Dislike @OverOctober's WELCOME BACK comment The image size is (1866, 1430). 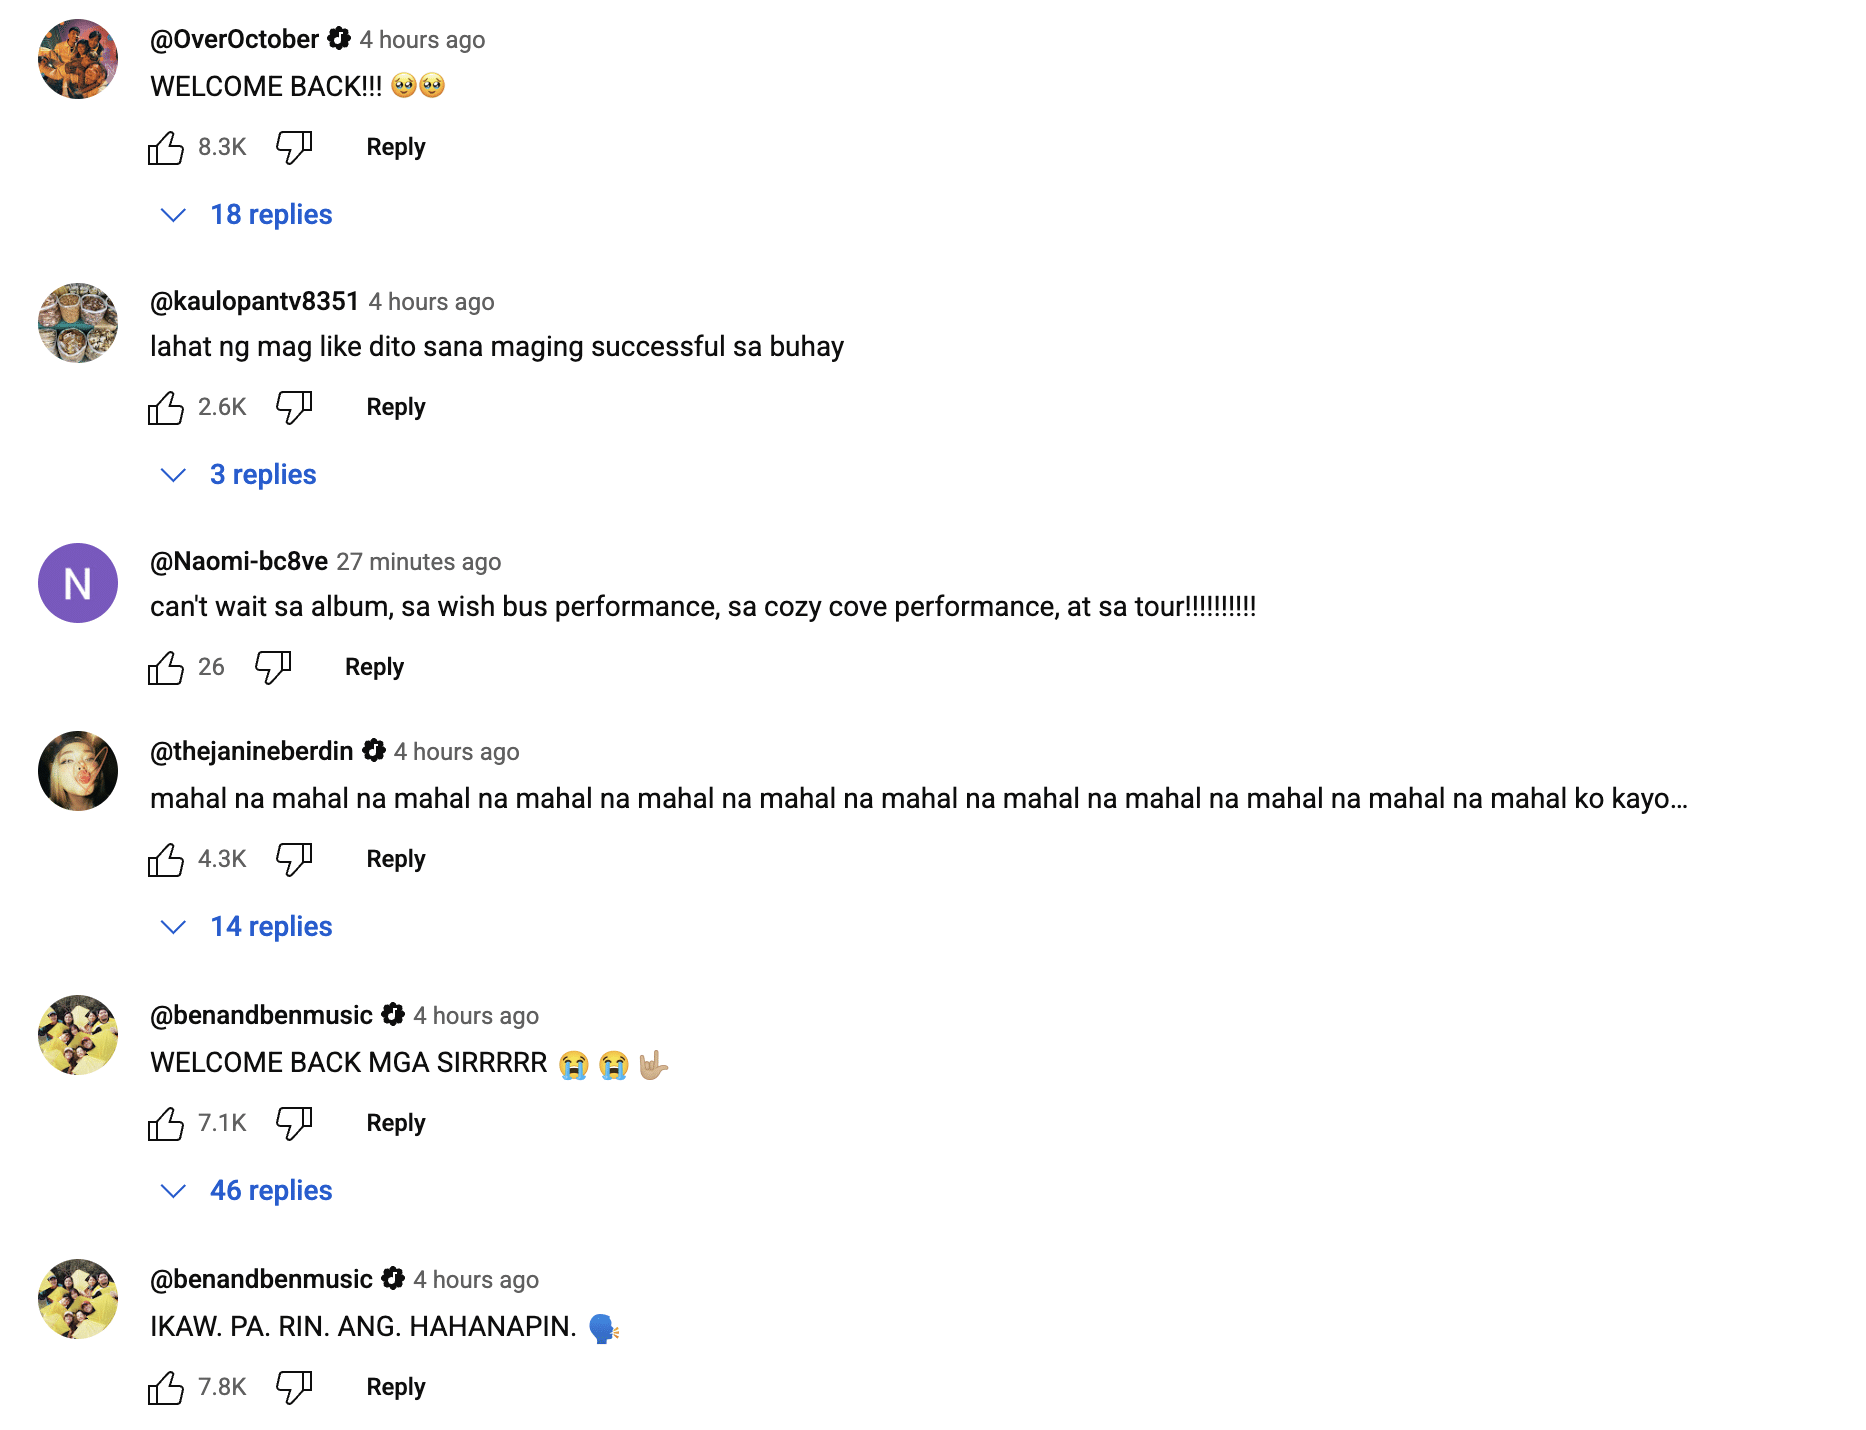(x=294, y=147)
